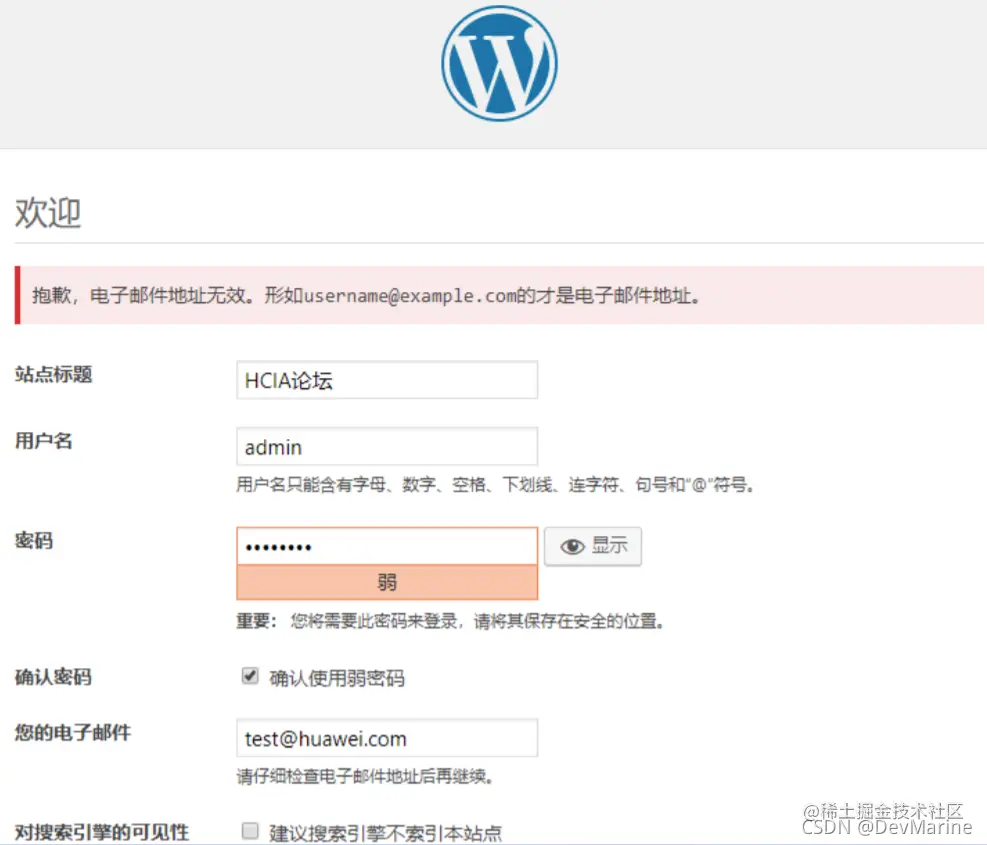Screen dimensions: 987x845
Task: Click the 重要 password reminder text
Action: coord(451,621)
